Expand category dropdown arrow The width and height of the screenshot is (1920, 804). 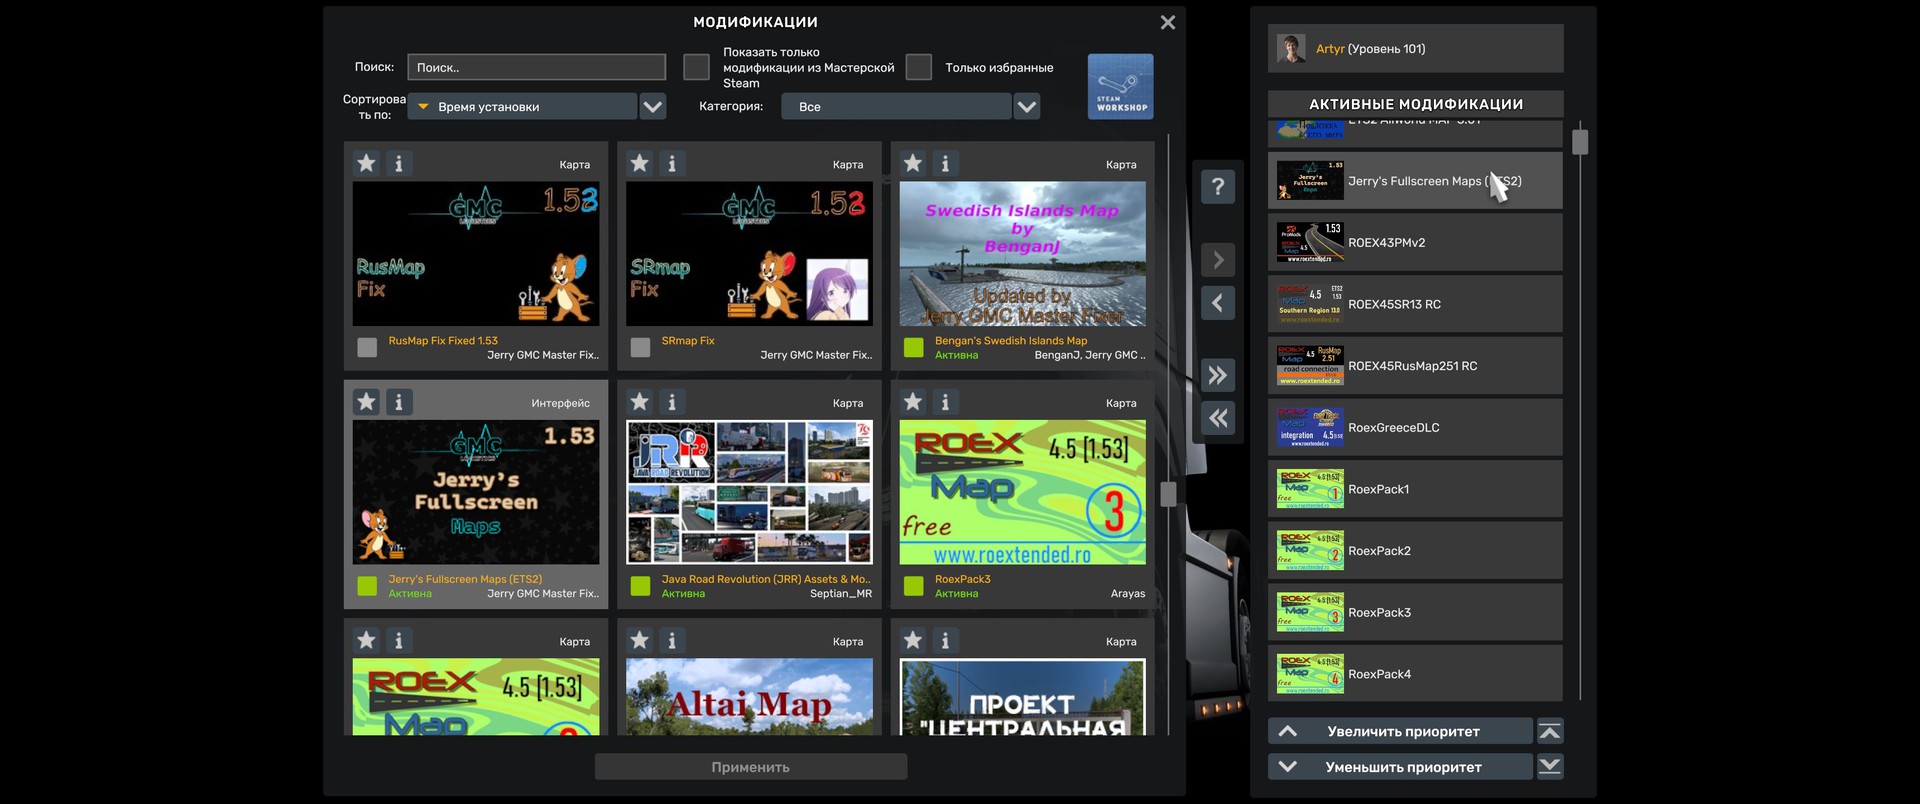coord(1027,106)
